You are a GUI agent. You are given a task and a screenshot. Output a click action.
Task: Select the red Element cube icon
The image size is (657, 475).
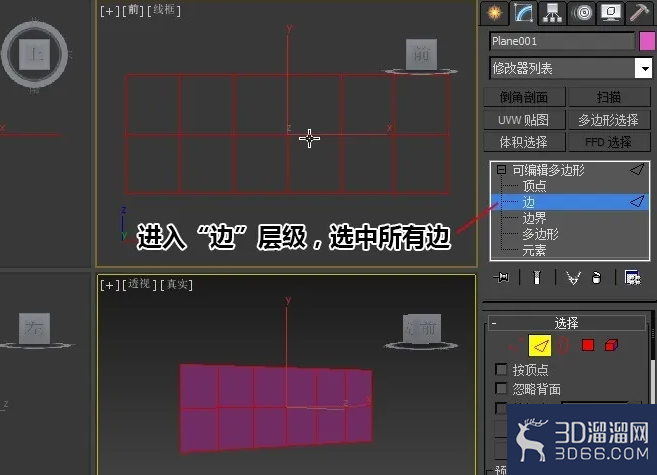pos(611,345)
